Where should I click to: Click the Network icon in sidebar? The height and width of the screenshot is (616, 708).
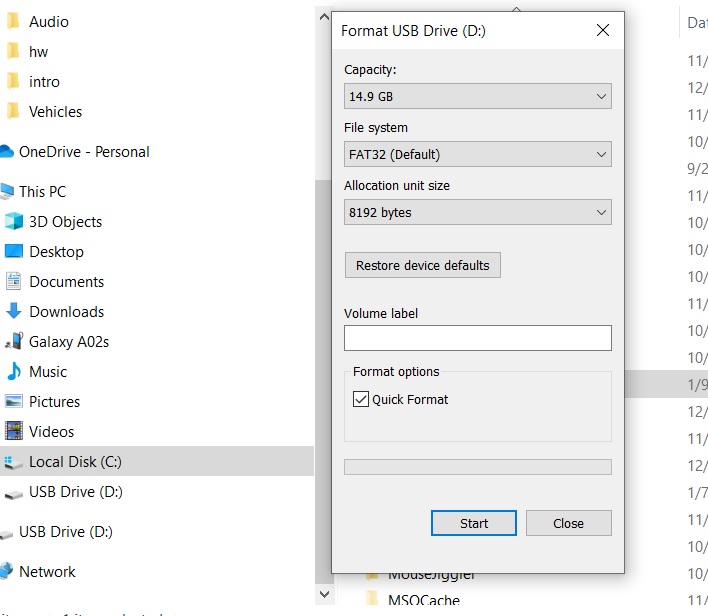pyautogui.click(x=8, y=572)
